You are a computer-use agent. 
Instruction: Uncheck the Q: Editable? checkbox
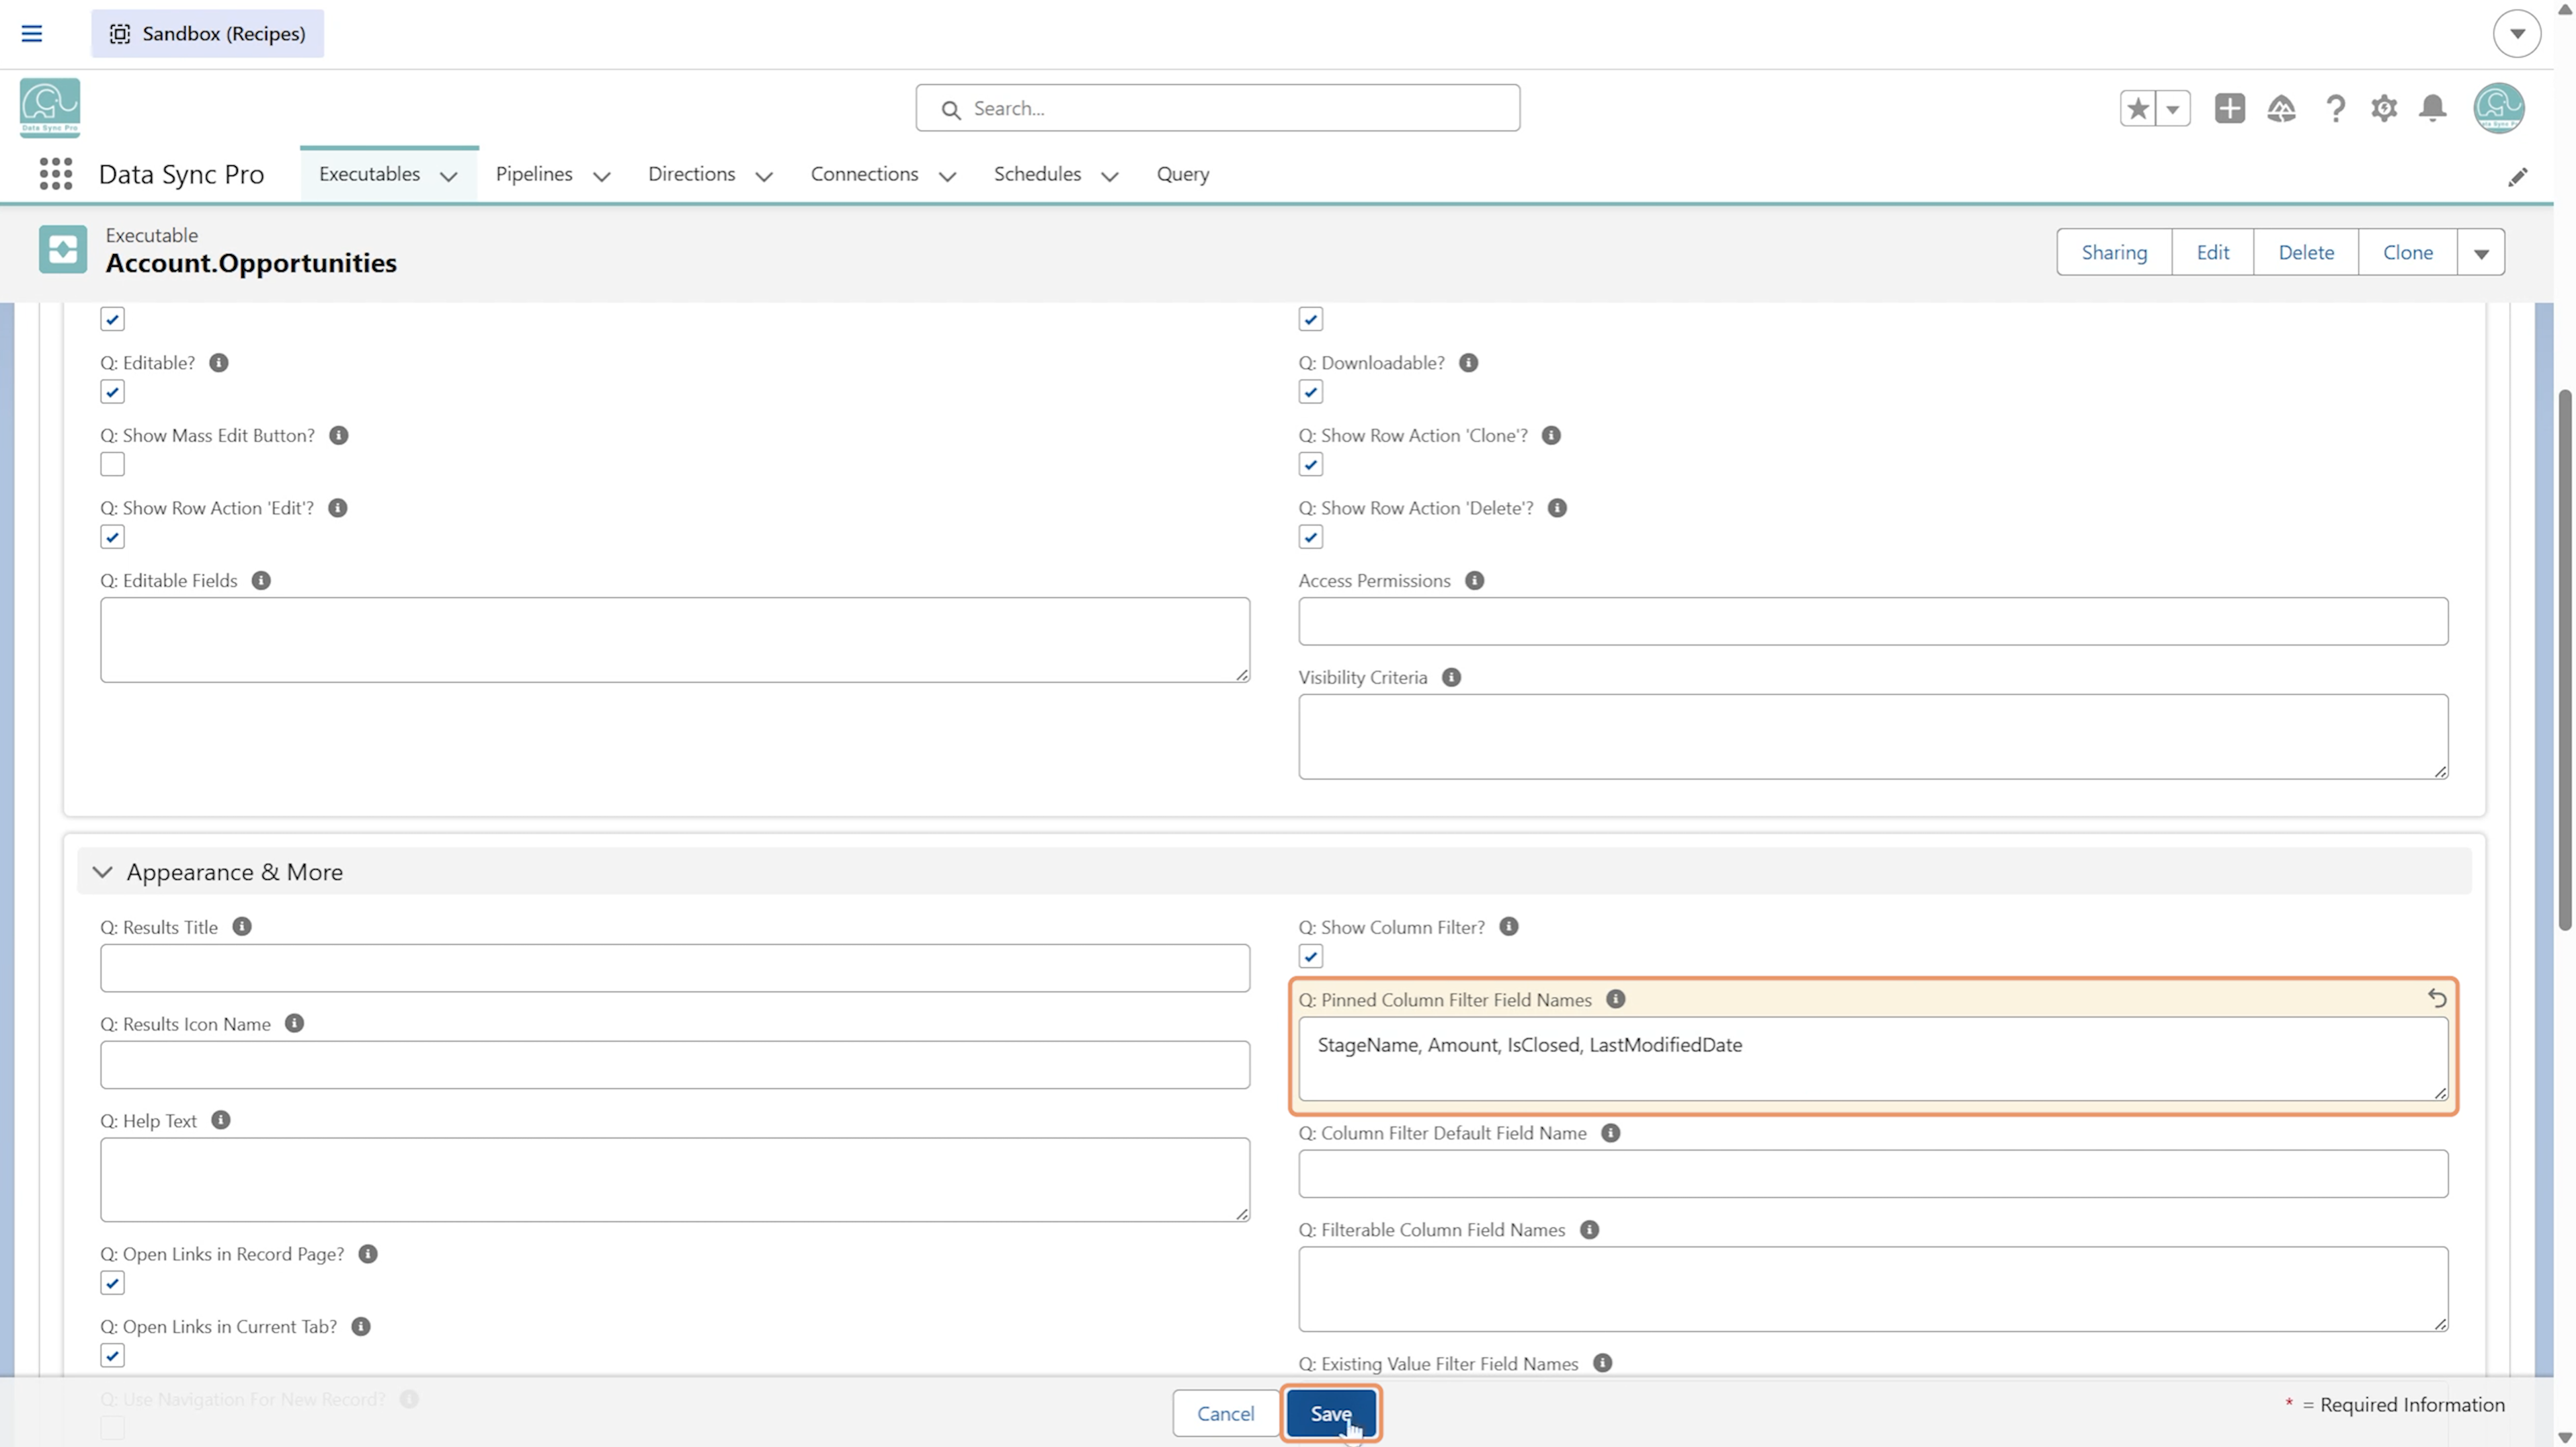[x=112, y=392]
